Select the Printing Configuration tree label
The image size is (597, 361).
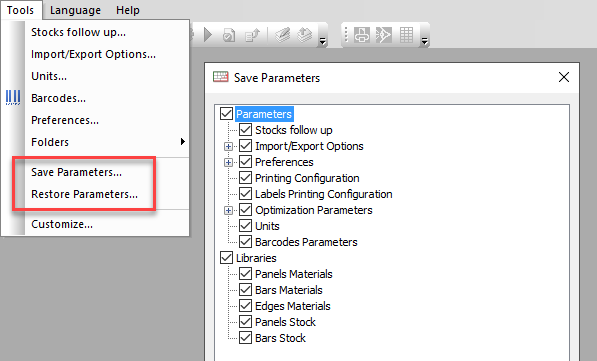[307, 178]
